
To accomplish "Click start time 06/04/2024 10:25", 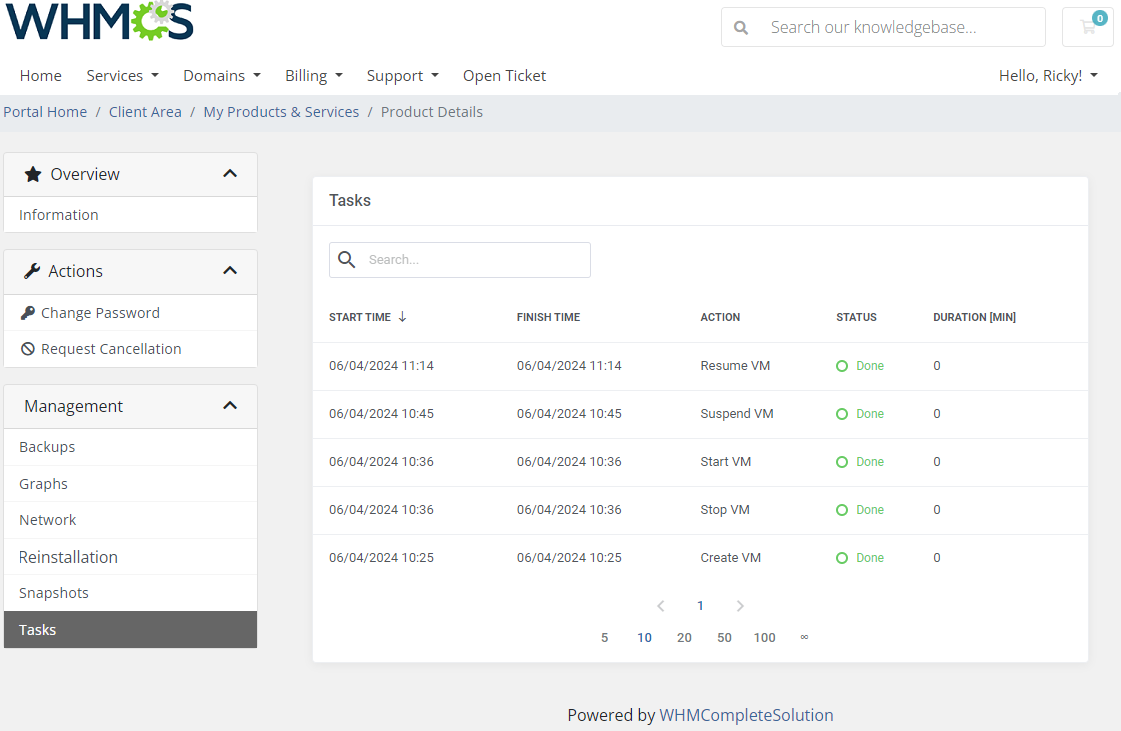I will coord(381,557).
